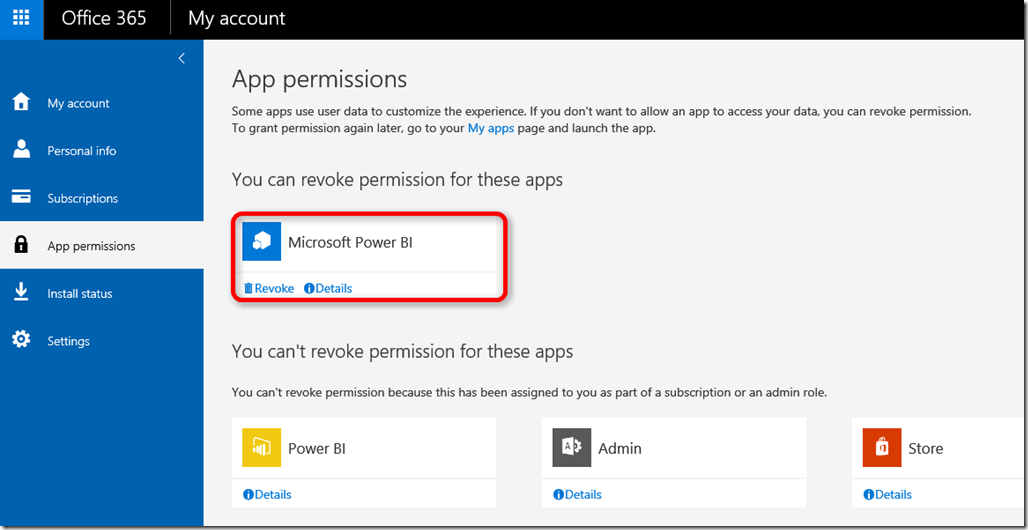Screen dimensions: 1028x530
Task: Click the trash icon next to Revoke
Action: click(x=248, y=288)
